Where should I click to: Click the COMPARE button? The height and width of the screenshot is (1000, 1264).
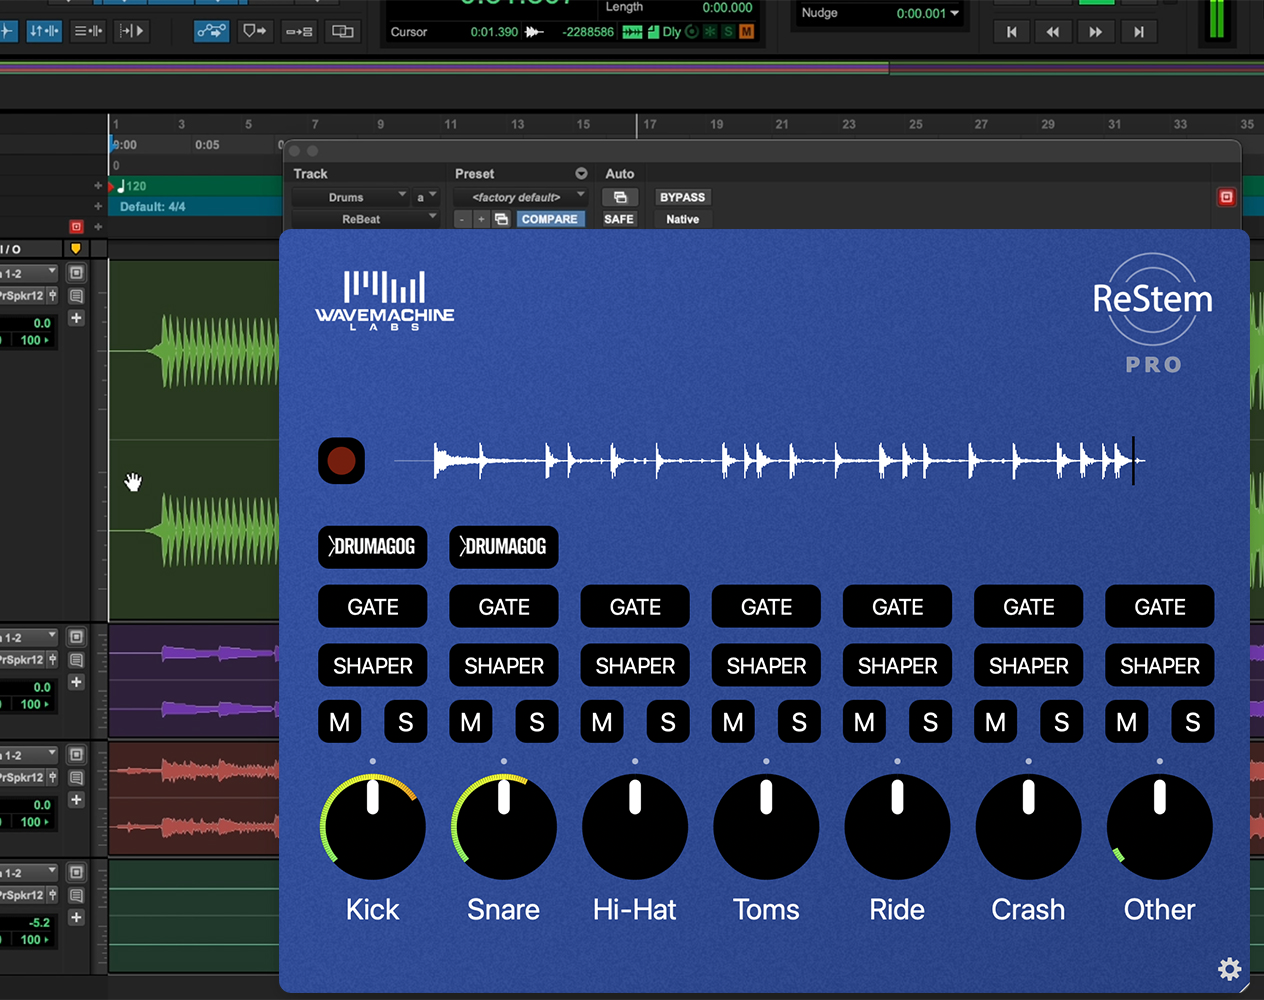[550, 219]
